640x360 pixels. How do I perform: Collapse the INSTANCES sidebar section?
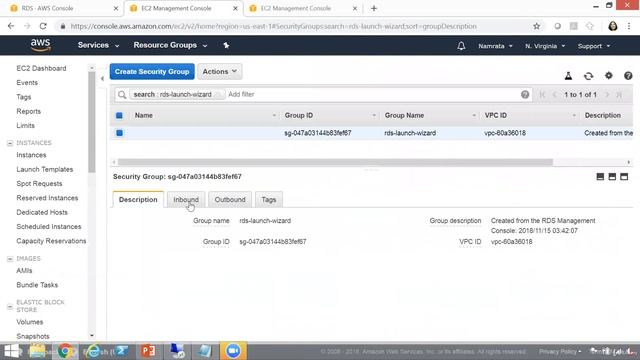point(10,143)
